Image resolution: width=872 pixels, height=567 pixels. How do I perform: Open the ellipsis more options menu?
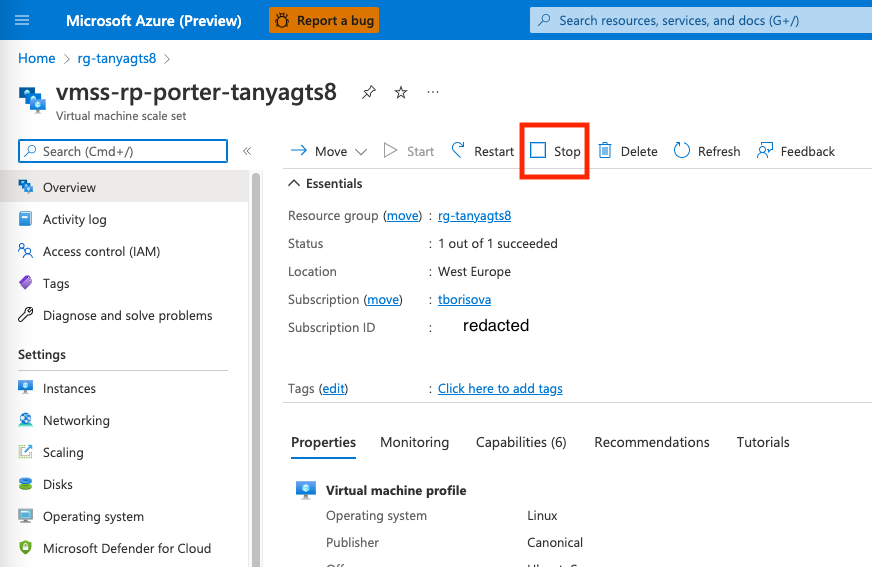point(433,93)
